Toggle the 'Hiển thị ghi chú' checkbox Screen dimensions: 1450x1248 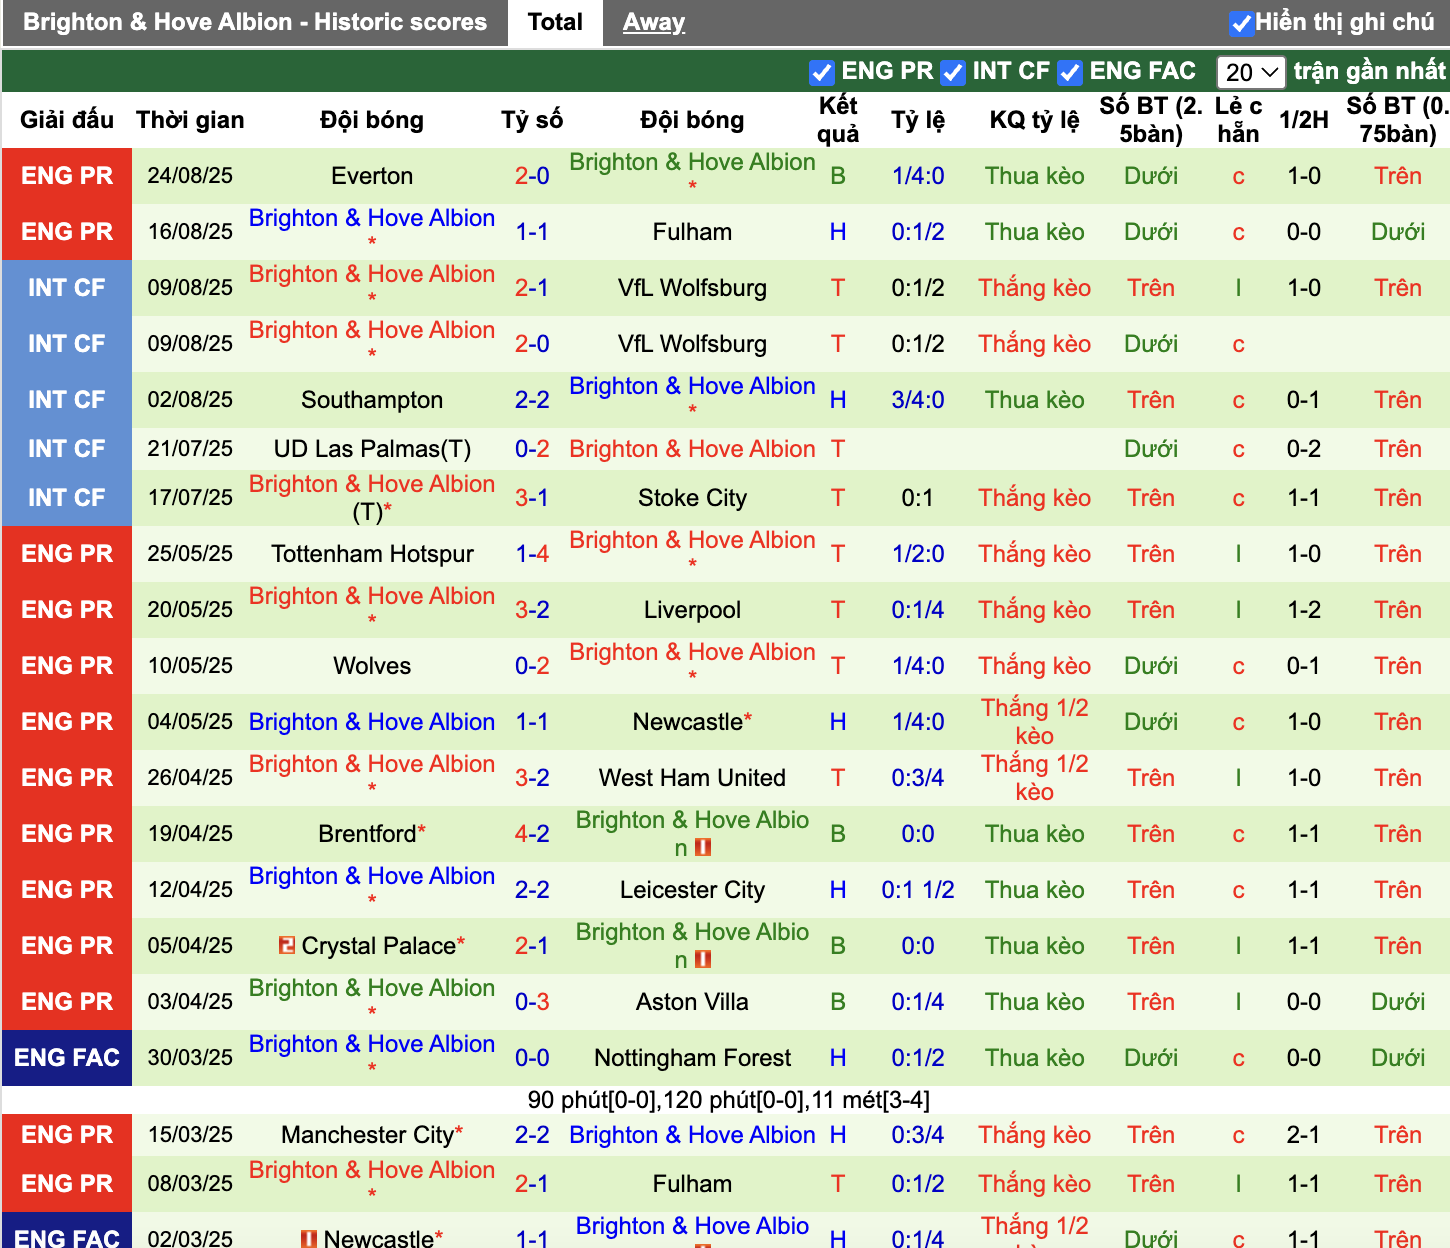(1241, 23)
